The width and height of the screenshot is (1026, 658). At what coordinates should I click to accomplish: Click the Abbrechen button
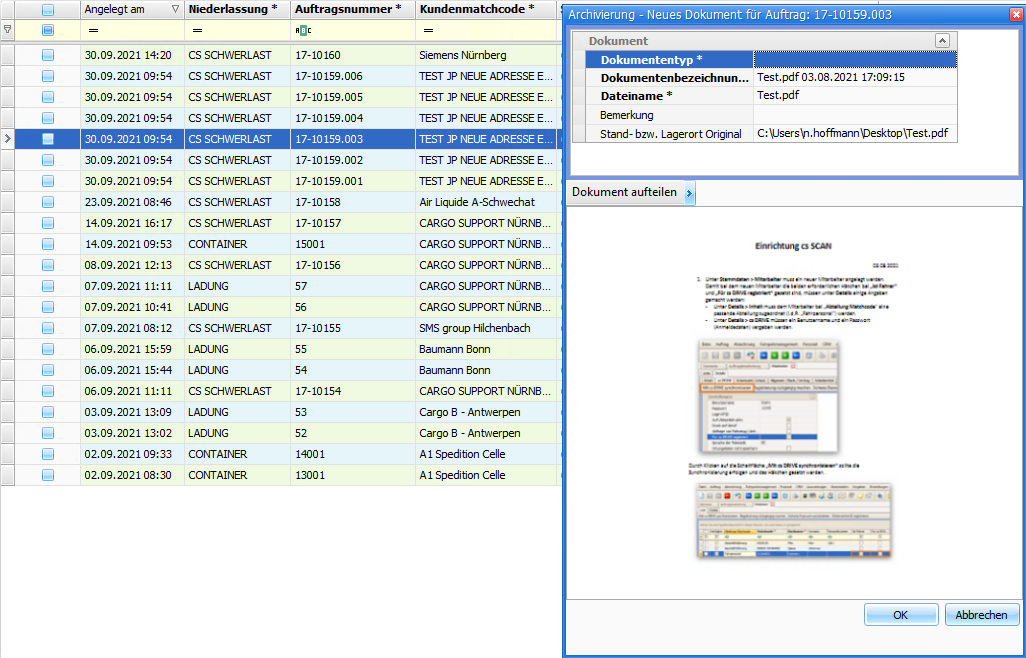pyautogui.click(x=981, y=615)
